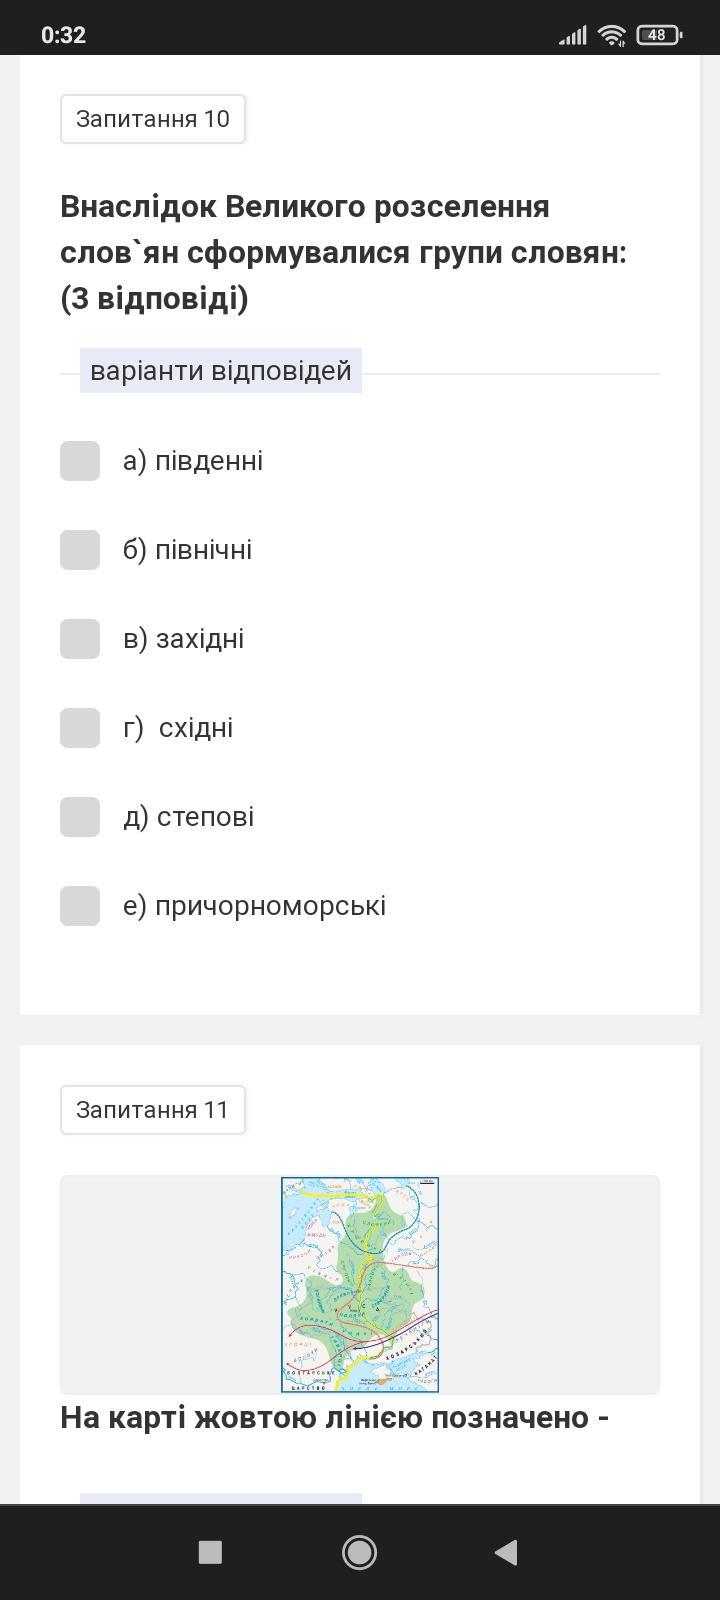This screenshot has height=1600, width=720.
Task: Tap the "Запитання 10" label
Action: (153, 119)
